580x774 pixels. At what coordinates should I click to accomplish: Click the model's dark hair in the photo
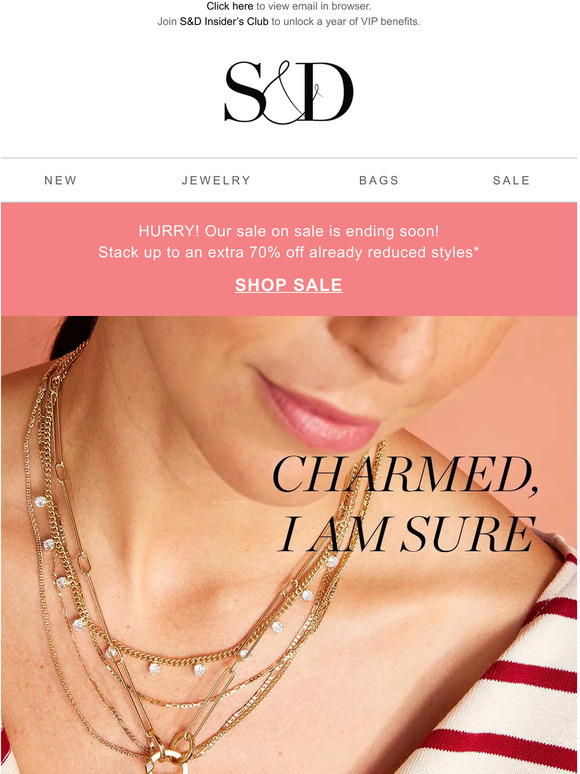click(x=73, y=336)
